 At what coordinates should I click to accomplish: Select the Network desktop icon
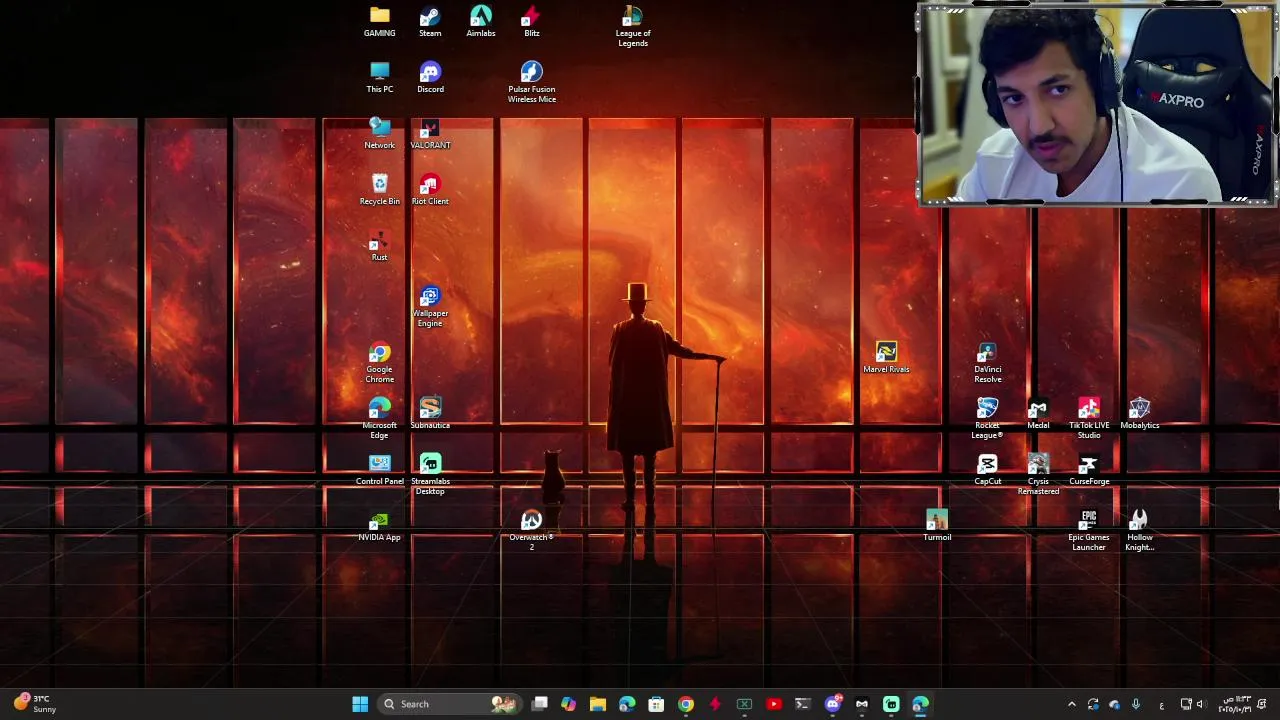pyautogui.click(x=379, y=134)
